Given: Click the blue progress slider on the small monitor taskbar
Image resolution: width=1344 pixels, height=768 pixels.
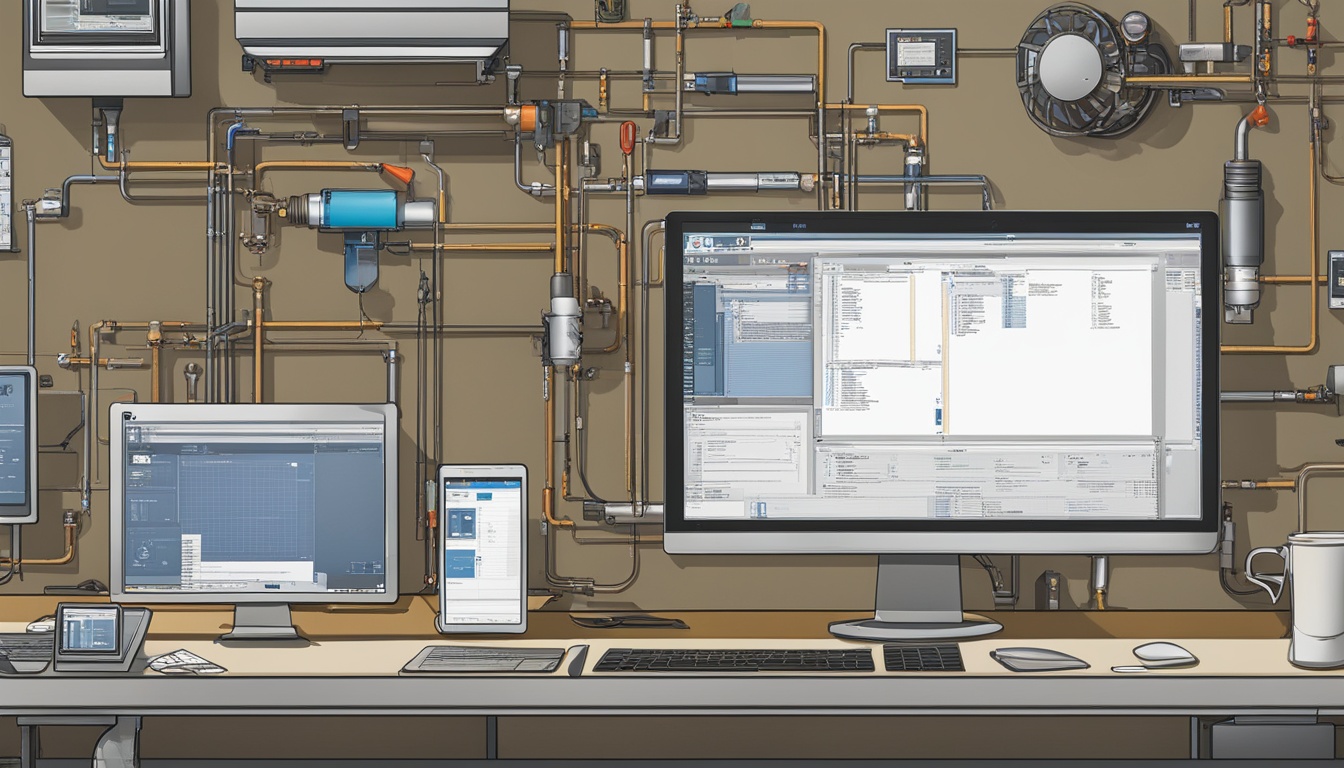Looking at the screenshot, I should (x=272, y=585).
